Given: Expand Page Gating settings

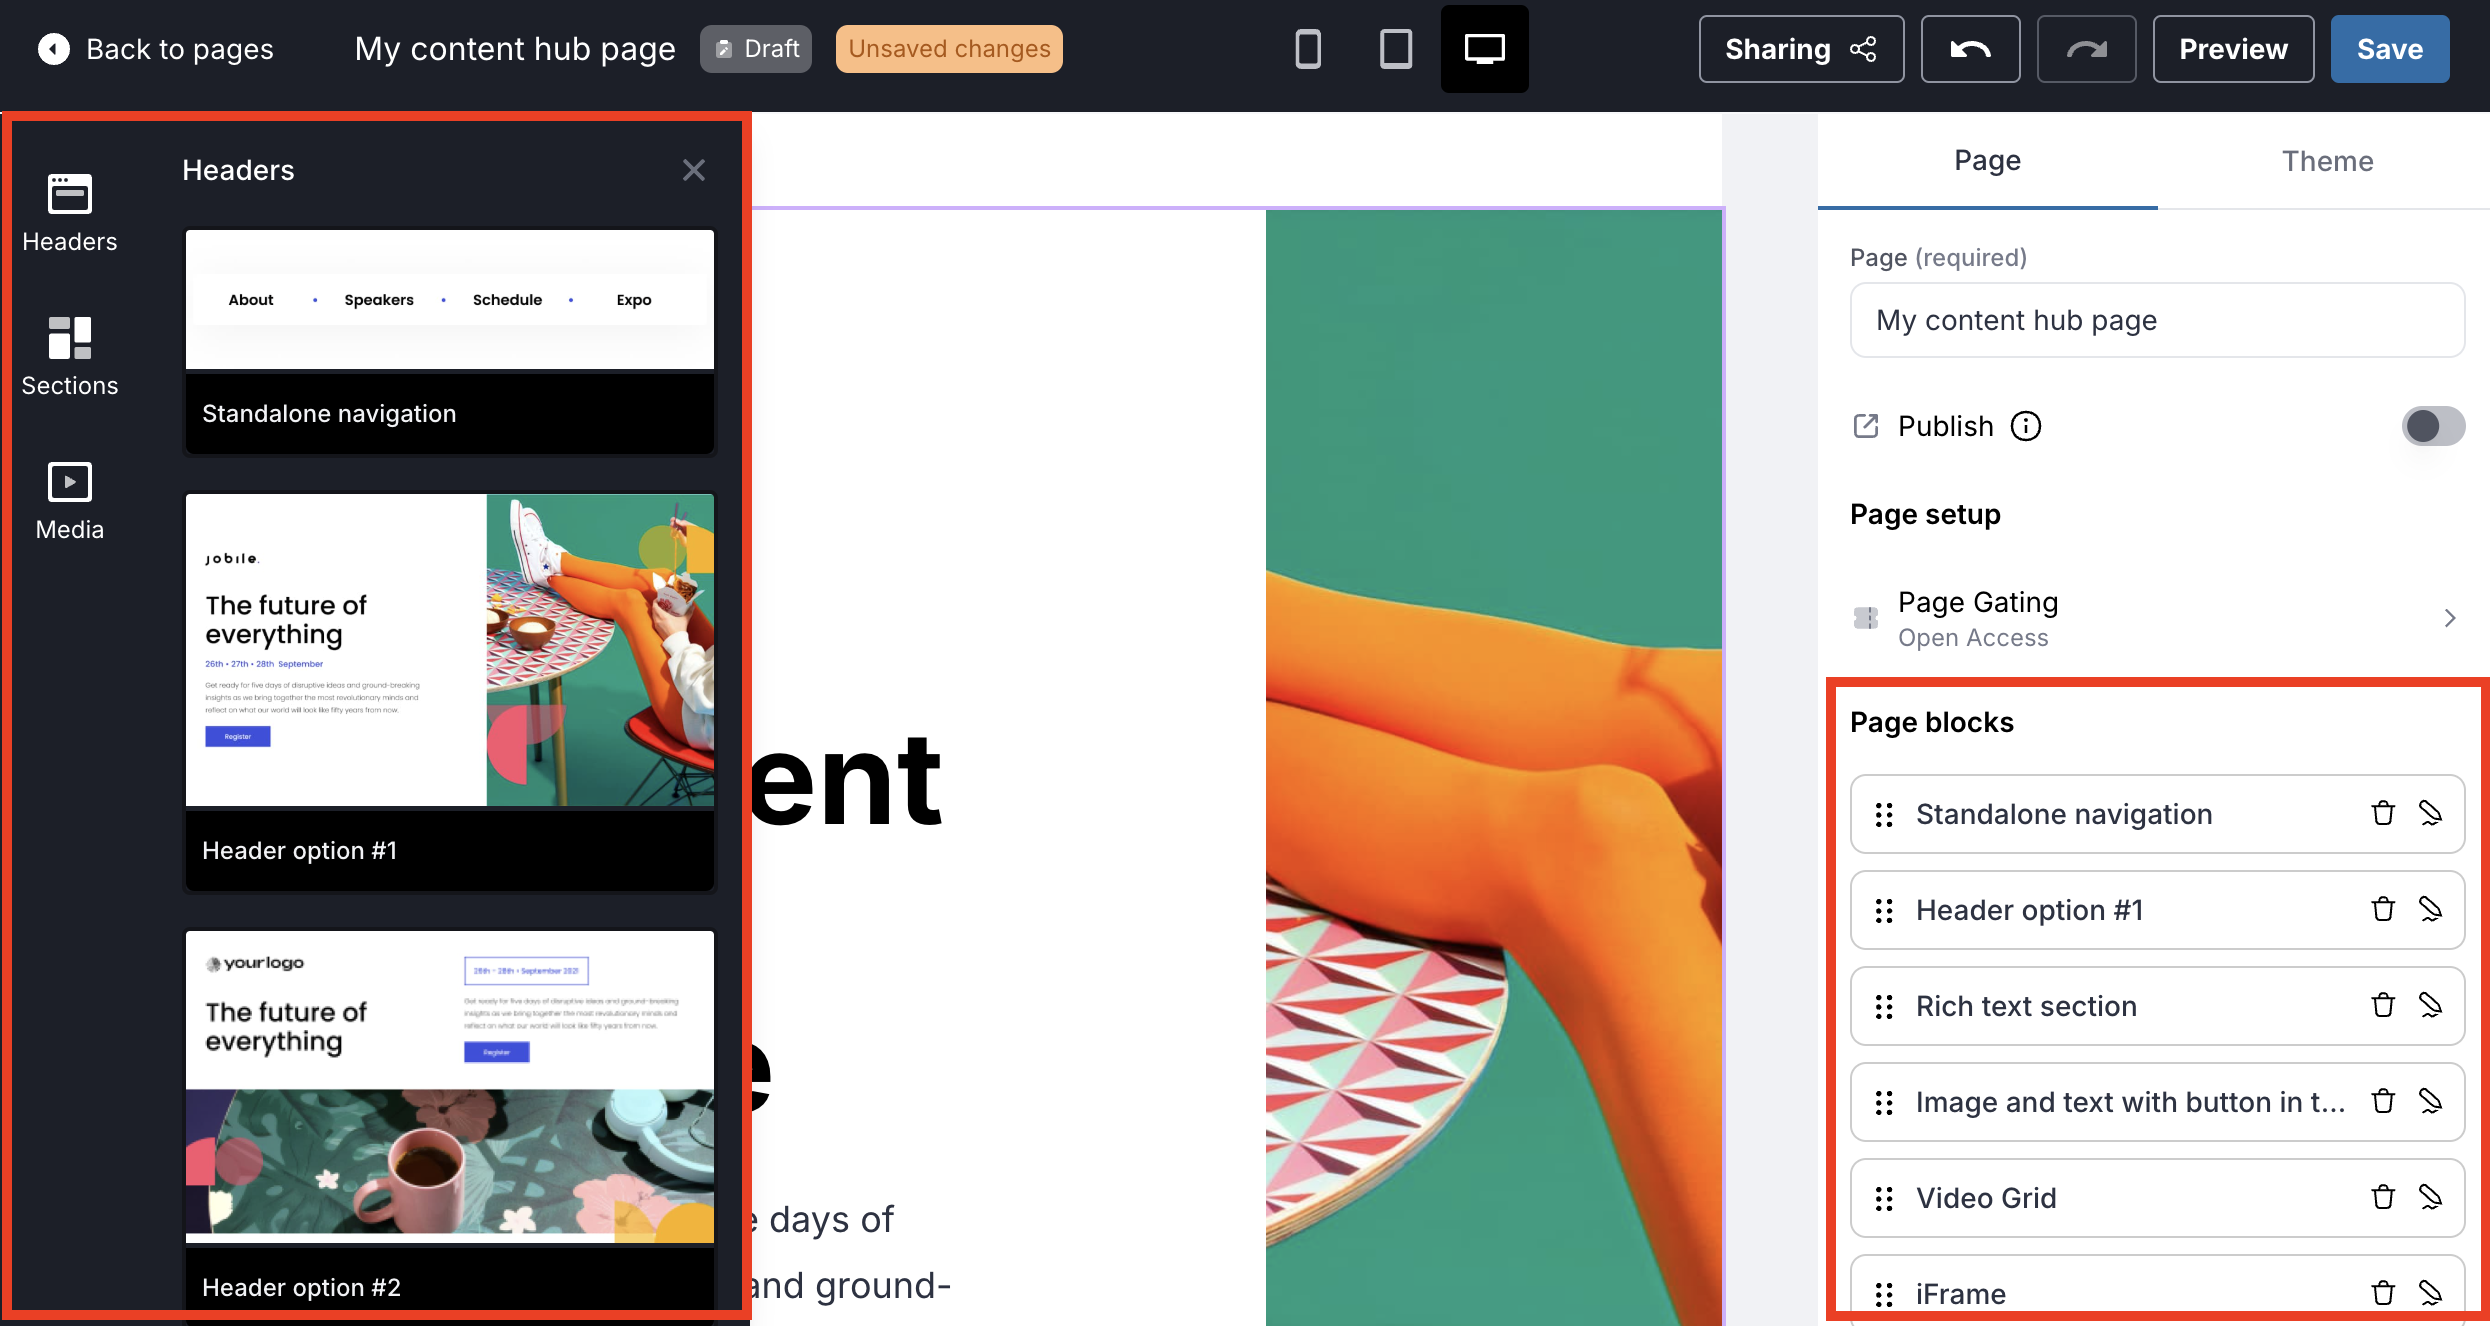Looking at the screenshot, I should [x=2157, y=618].
